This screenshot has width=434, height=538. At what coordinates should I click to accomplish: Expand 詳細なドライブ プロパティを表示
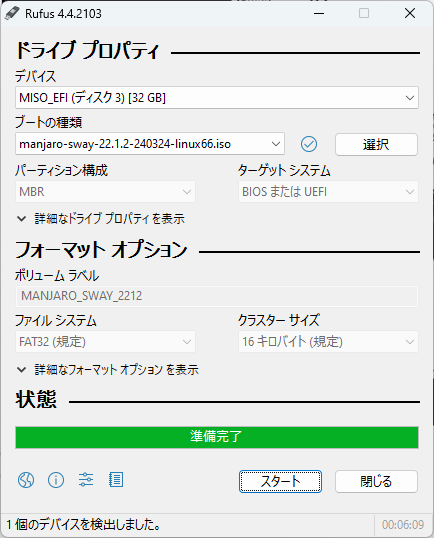pos(101,219)
